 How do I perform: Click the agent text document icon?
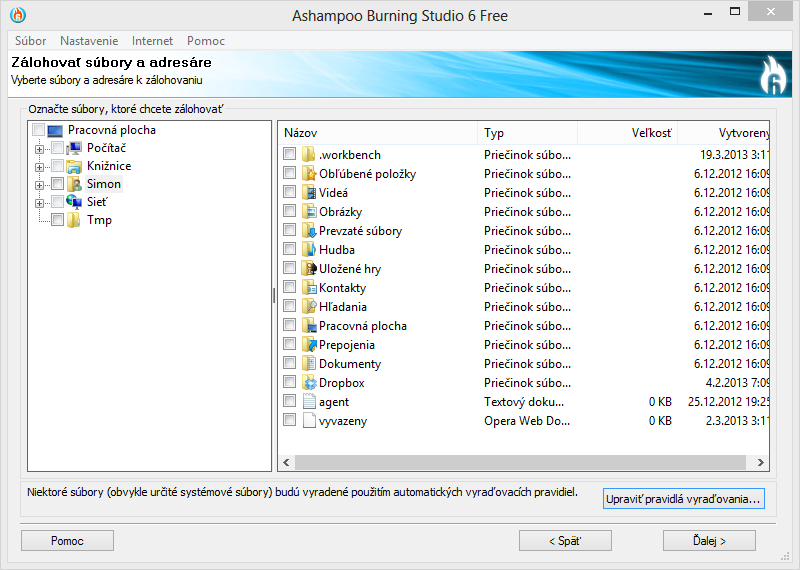point(309,402)
